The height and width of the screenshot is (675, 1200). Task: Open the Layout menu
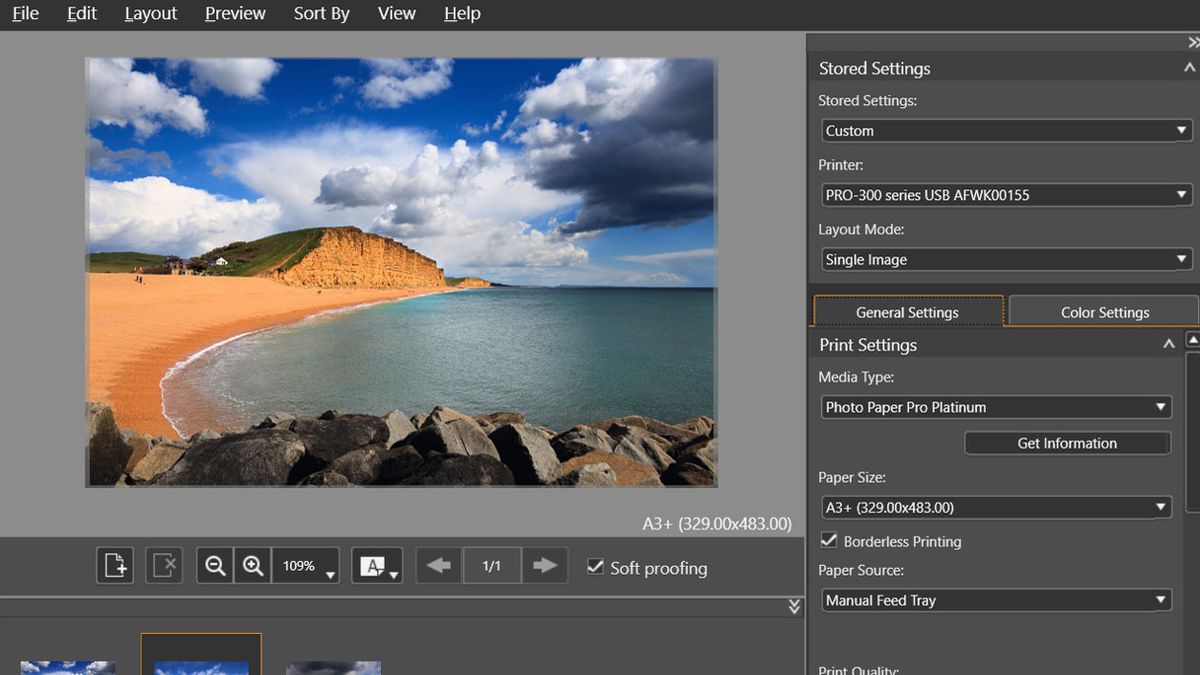pyautogui.click(x=151, y=14)
